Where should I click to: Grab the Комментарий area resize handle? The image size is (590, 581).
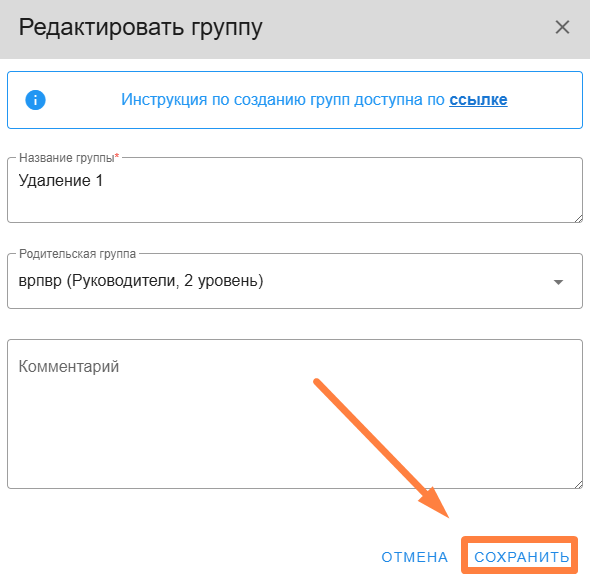[x=579, y=484]
